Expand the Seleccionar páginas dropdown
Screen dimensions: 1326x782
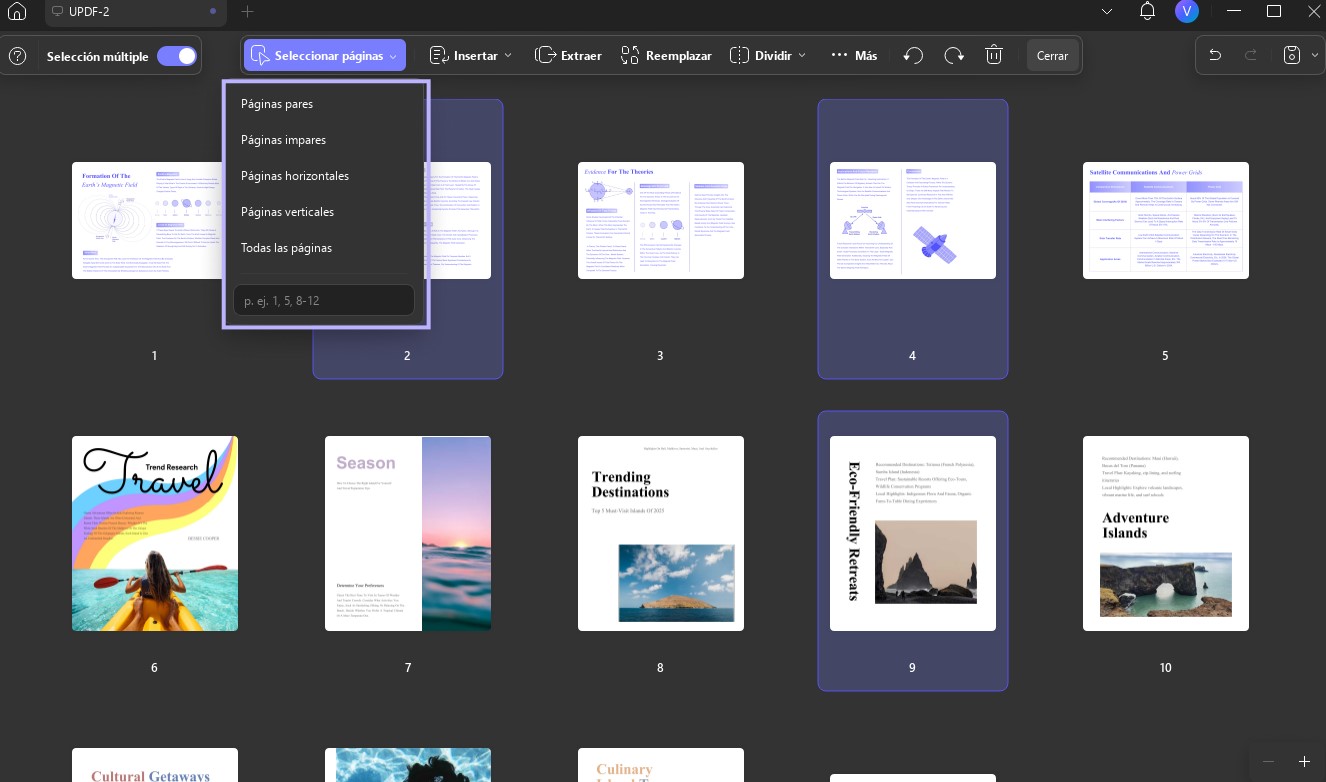tap(325, 56)
